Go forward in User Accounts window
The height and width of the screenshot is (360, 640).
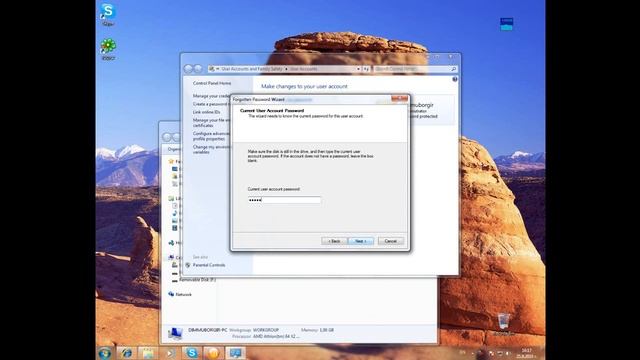pos(198,69)
